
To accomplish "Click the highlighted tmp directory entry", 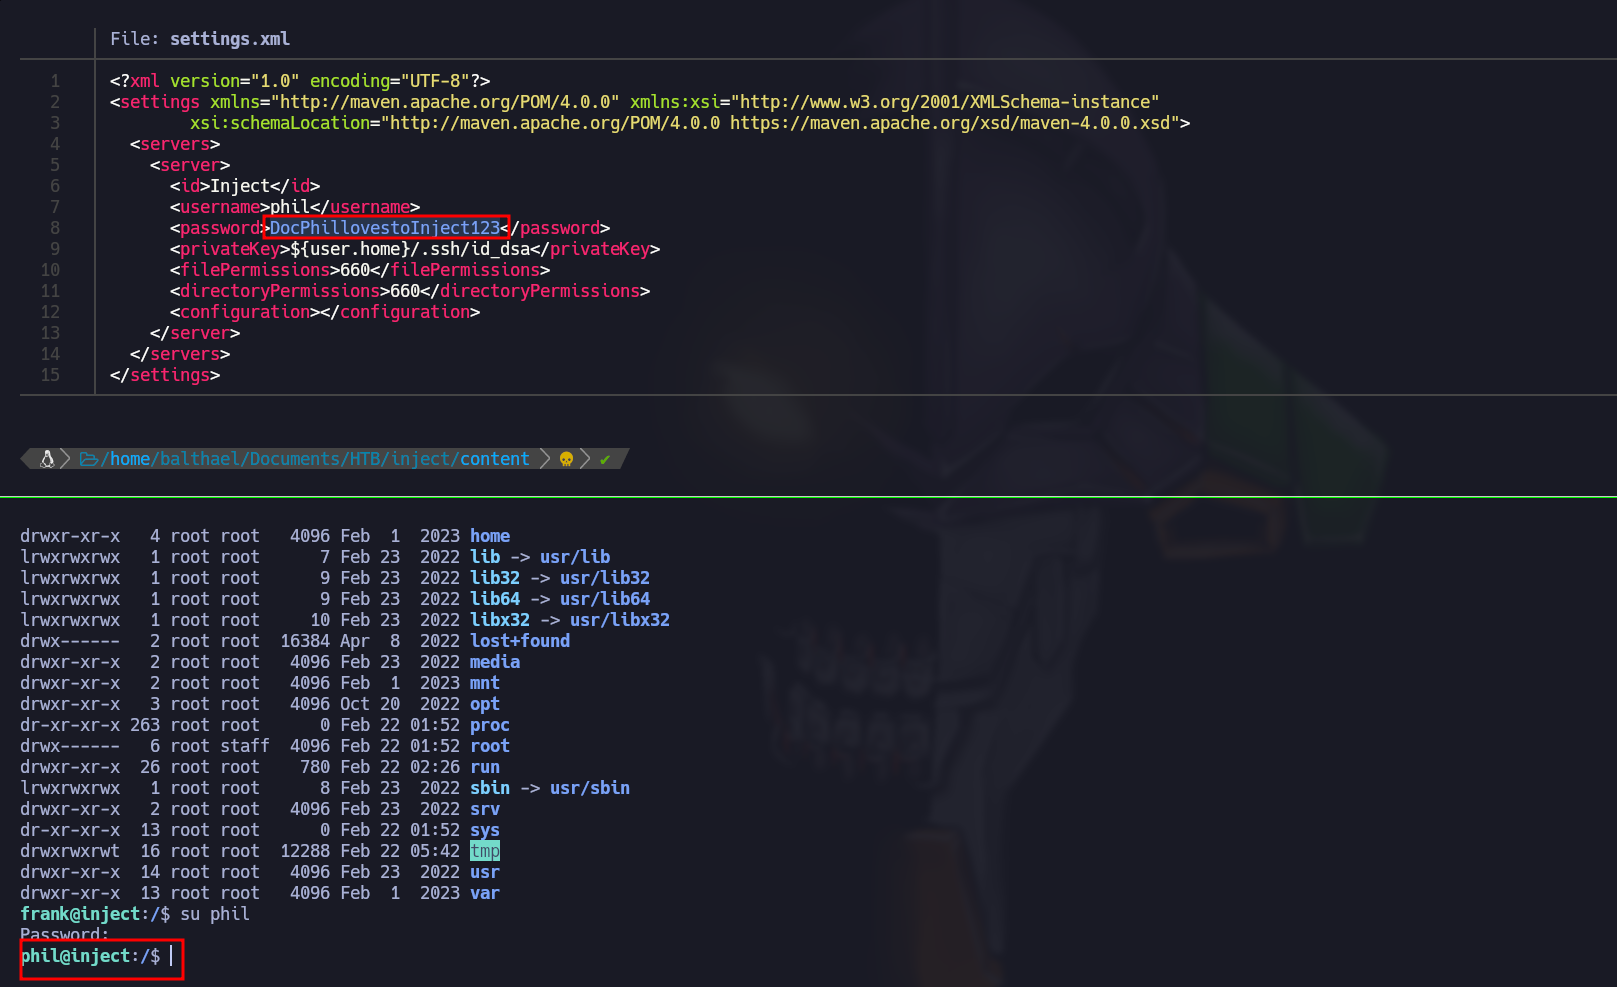I will click(485, 851).
